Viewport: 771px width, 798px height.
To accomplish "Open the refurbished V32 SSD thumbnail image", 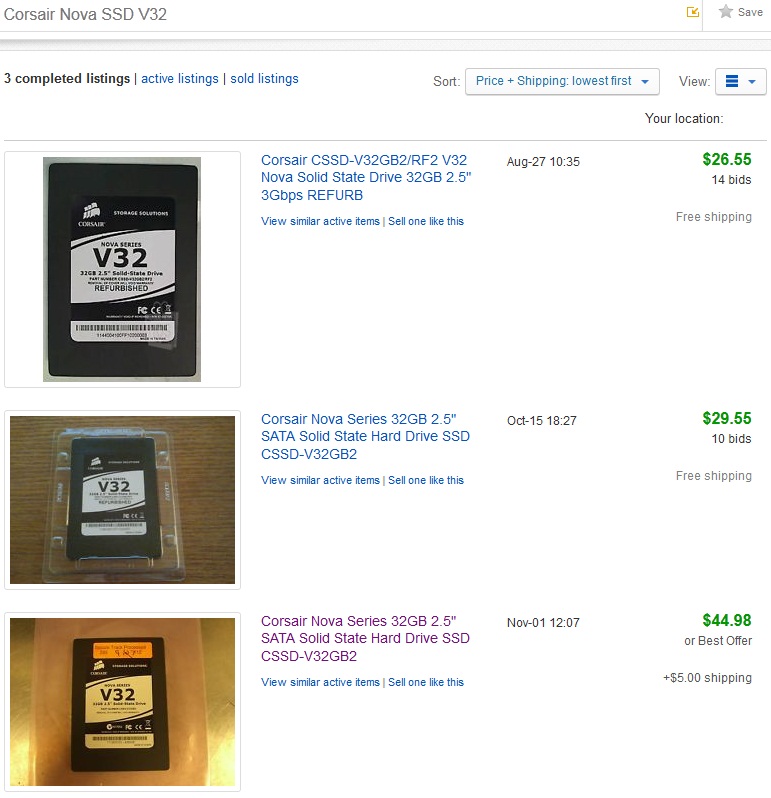I will point(122,269).
